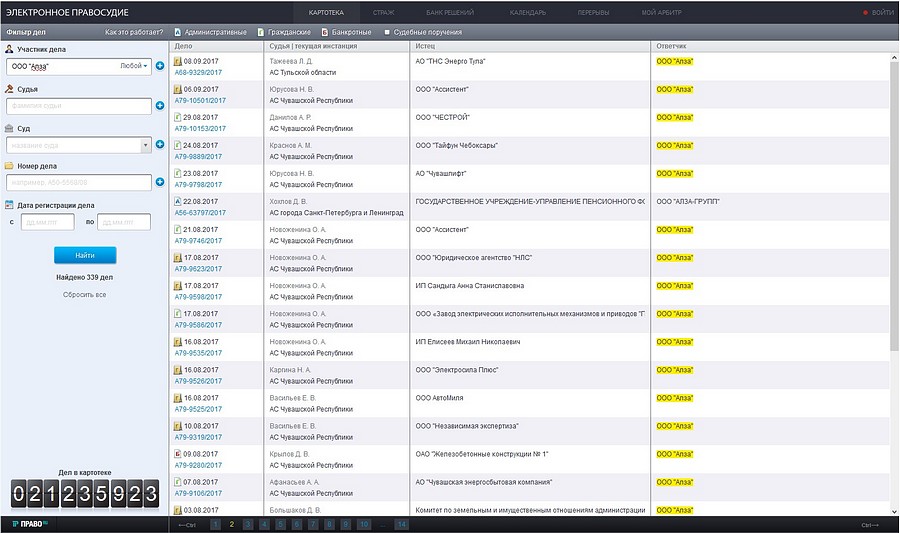Screen dimensions: 900x533
Task: Click the case icon in row А79-9586/2017
Action: (178, 314)
